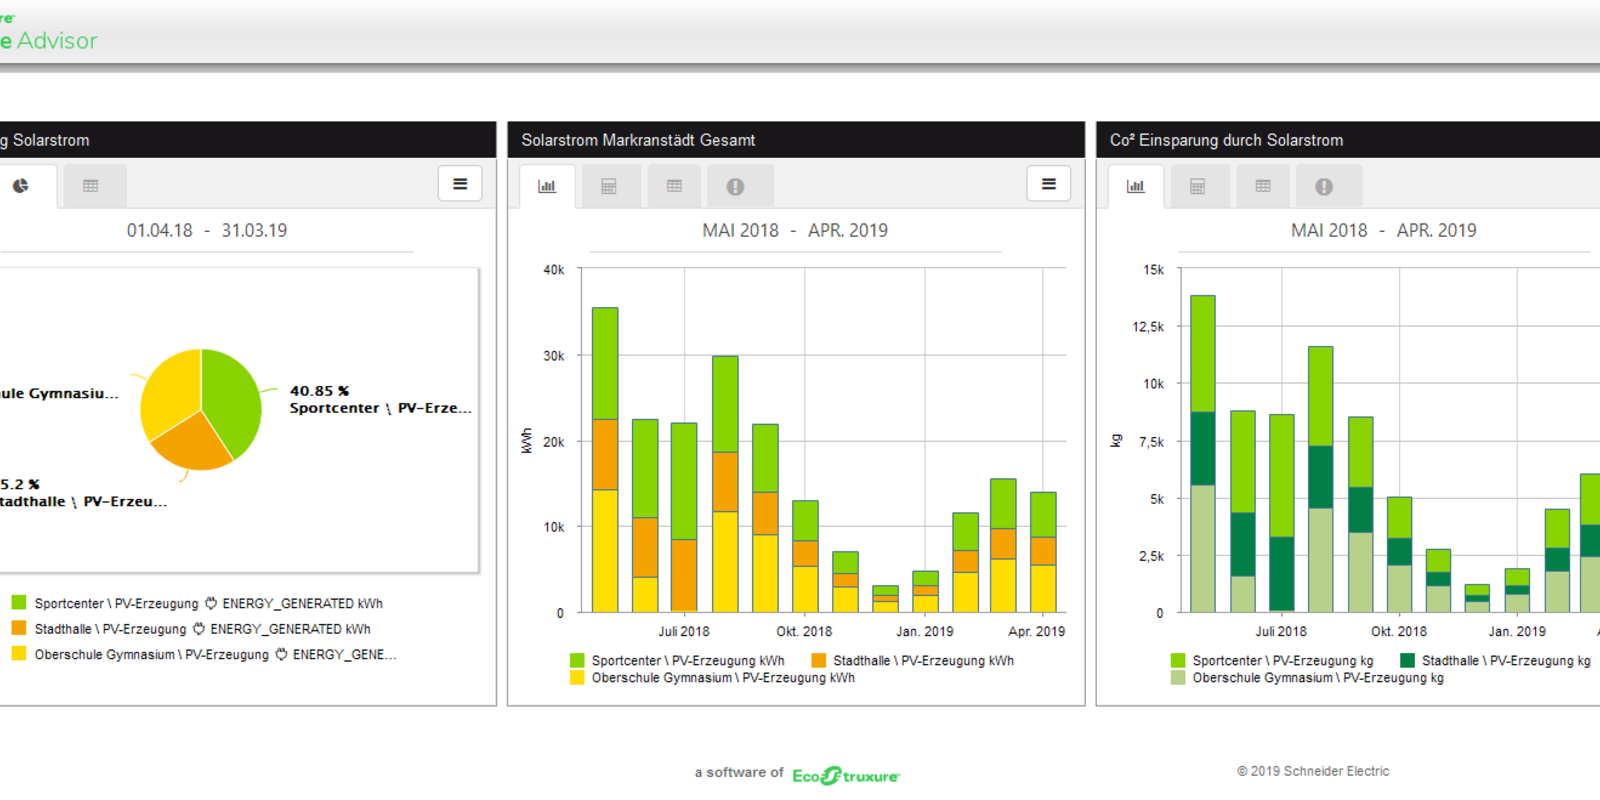Toggle Stadthalle PV-Erzeugung kg legend item
The height and width of the screenshot is (800, 1600).
point(1495,661)
